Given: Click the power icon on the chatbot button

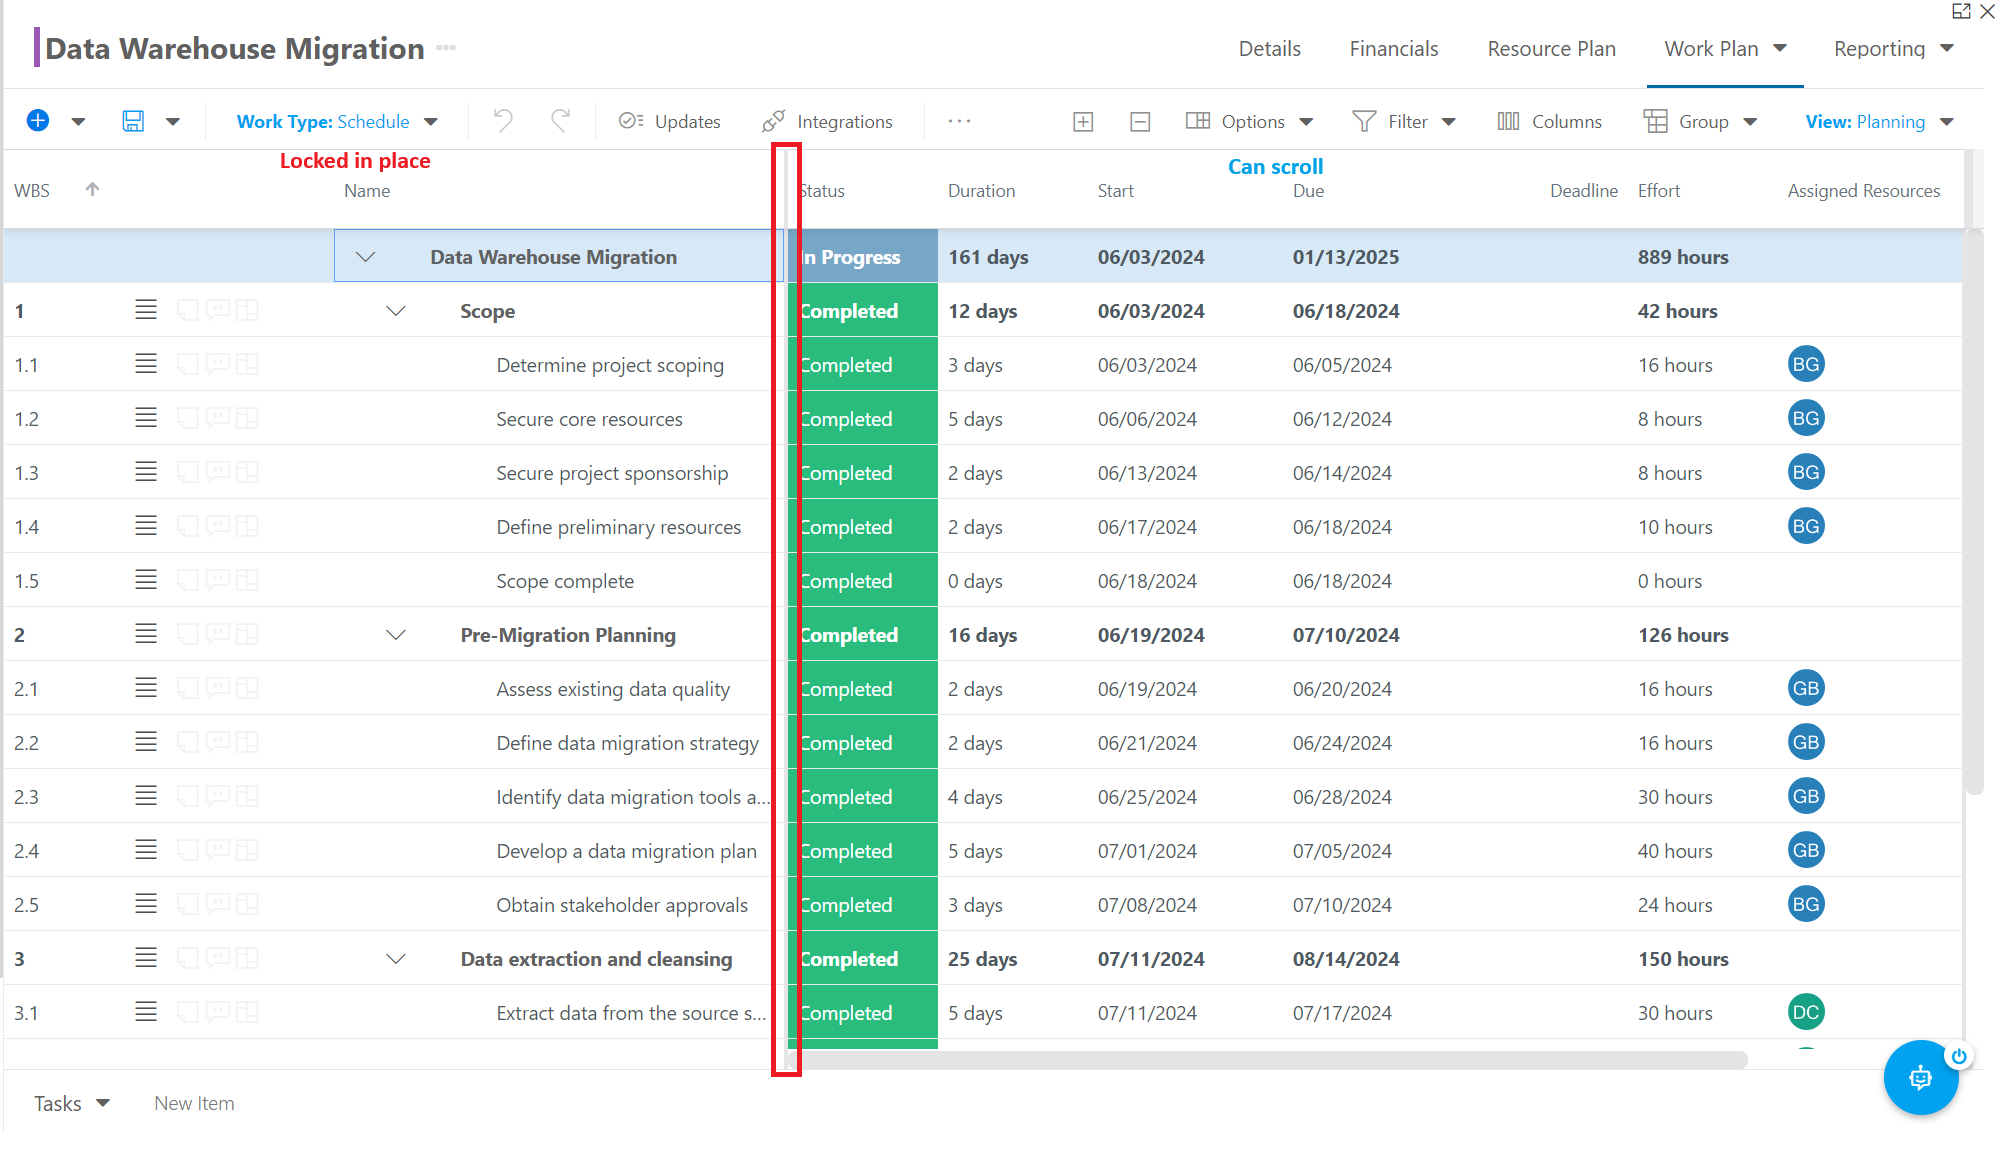Looking at the screenshot, I should click(x=1958, y=1056).
